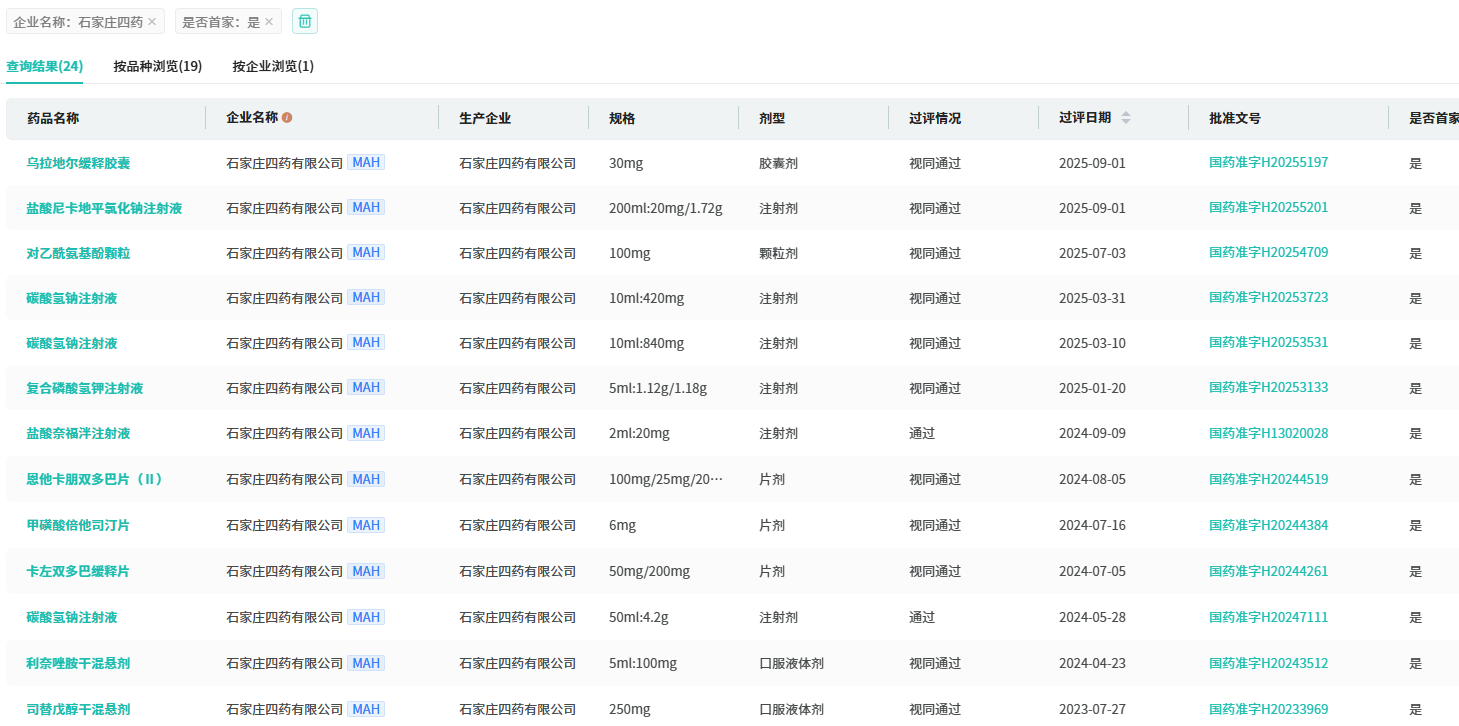
Task: Click approval number 国药准字H20254709
Action: (x=1268, y=253)
